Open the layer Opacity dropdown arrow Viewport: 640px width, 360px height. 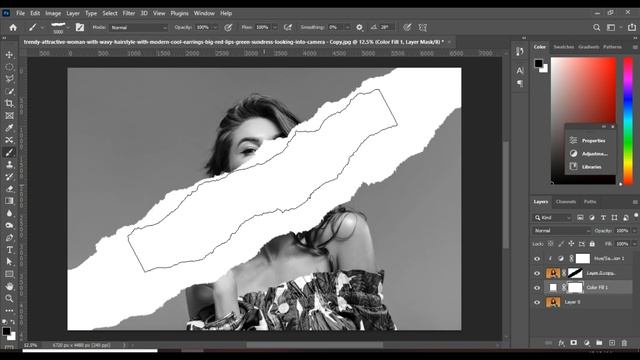click(x=634, y=231)
